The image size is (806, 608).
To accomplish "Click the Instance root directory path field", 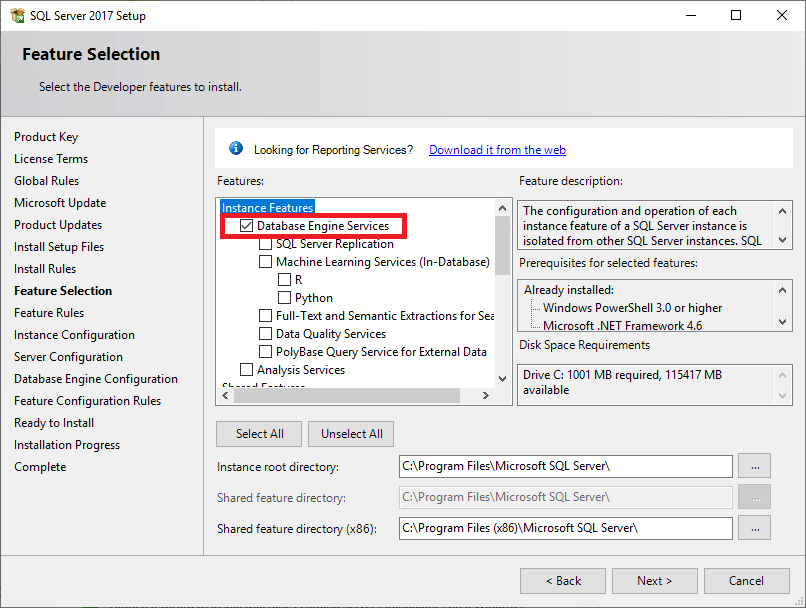I will [x=566, y=466].
